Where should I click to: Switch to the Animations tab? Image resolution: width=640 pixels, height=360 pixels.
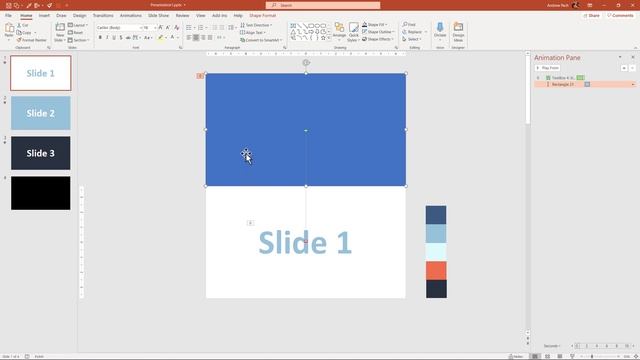131,16
